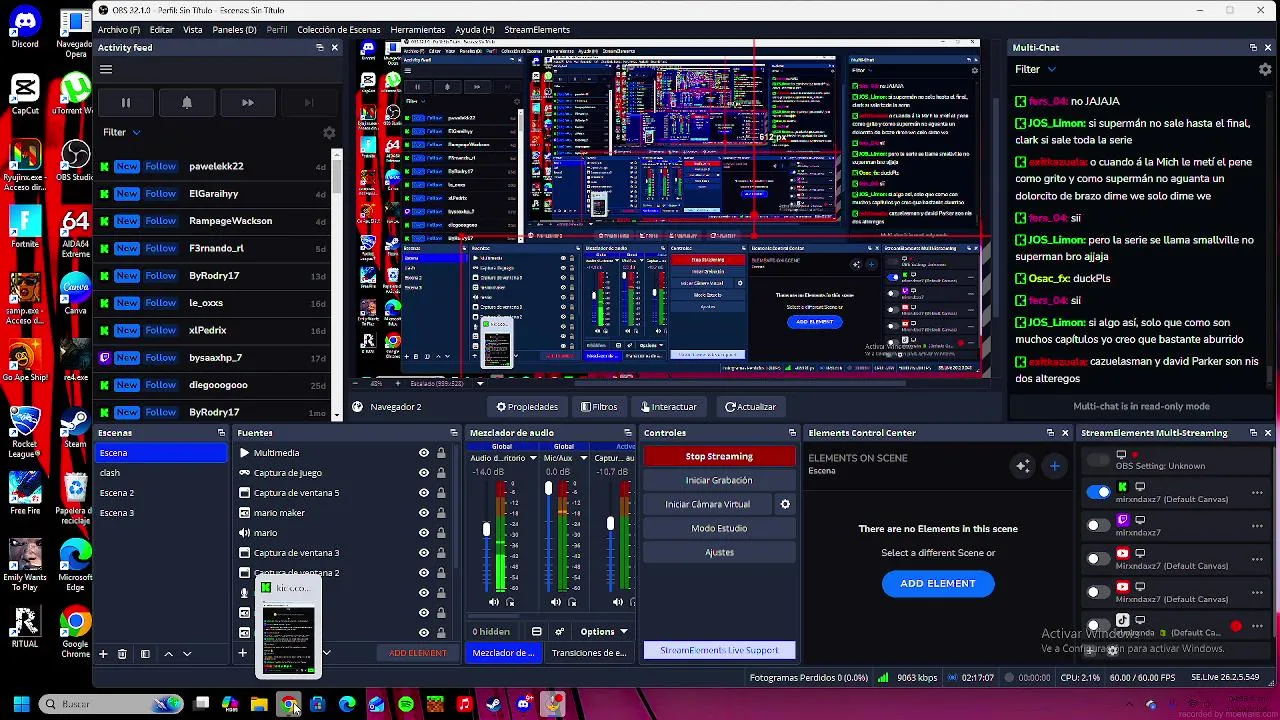Viewport: 1280px width, 720px height.
Task: Add a new scene with the plus icon
Action: [102, 653]
